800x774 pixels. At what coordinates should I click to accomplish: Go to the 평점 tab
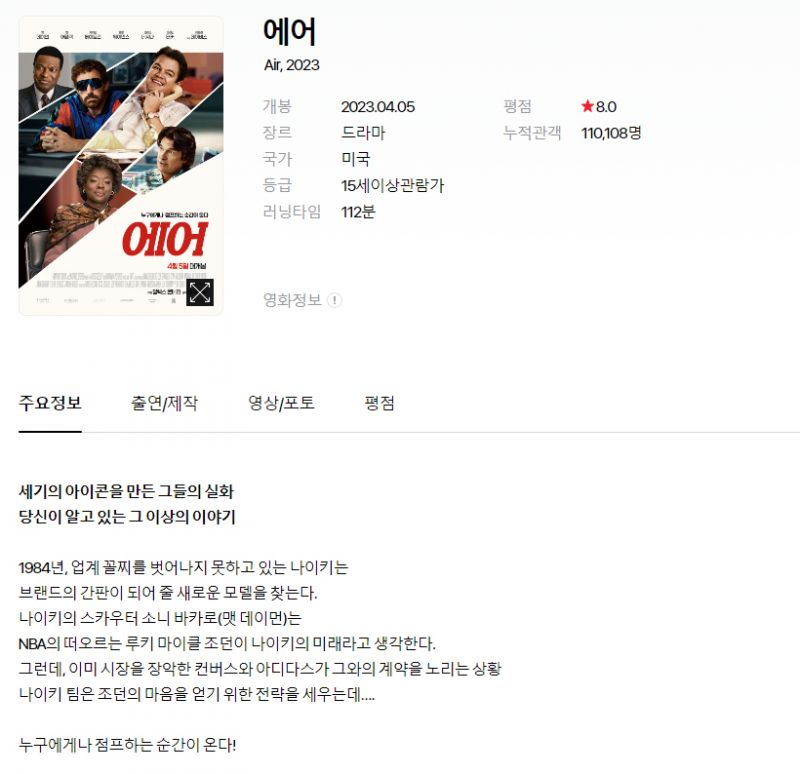[380, 403]
